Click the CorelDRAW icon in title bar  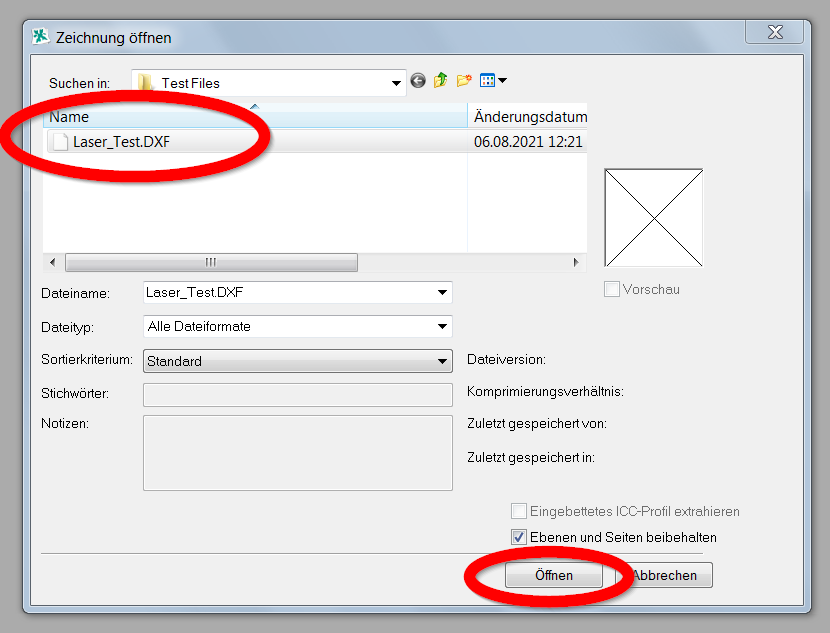tap(41, 37)
